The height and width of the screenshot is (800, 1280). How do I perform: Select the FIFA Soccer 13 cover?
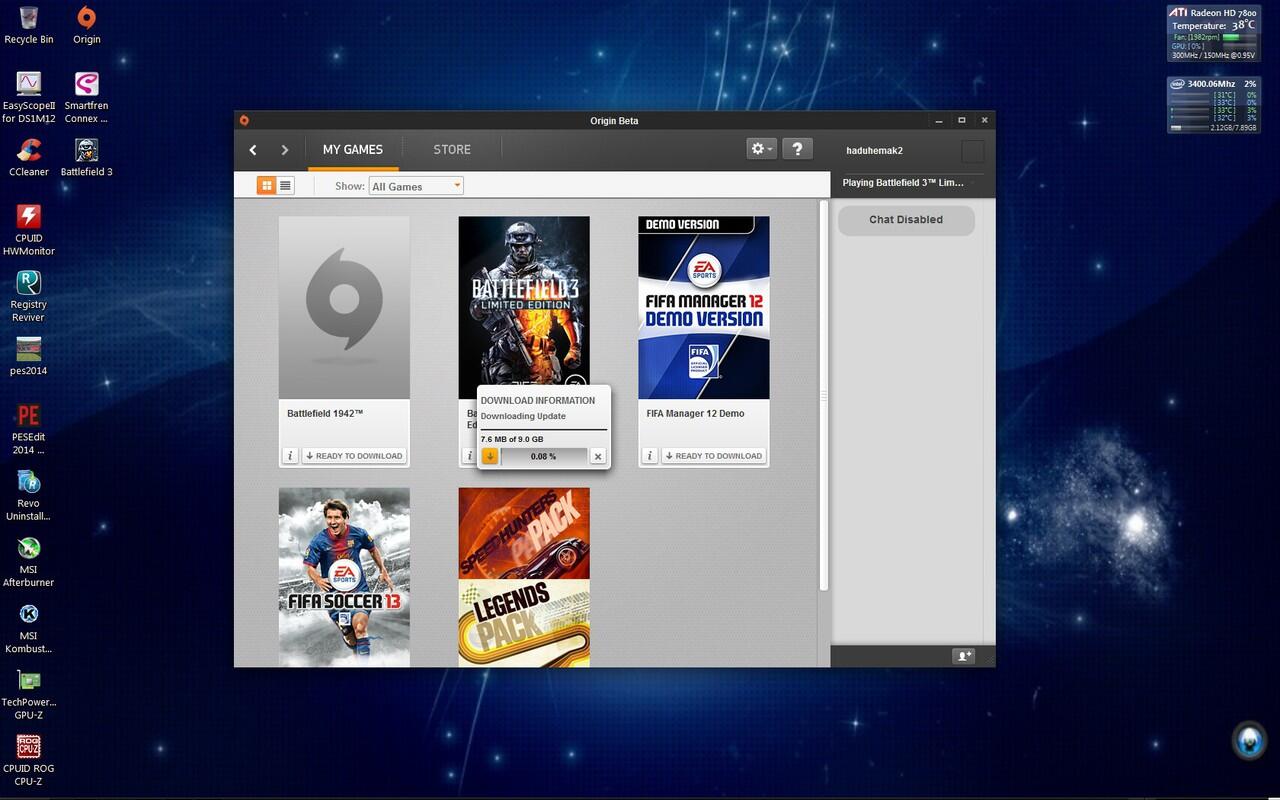(x=344, y=577)
